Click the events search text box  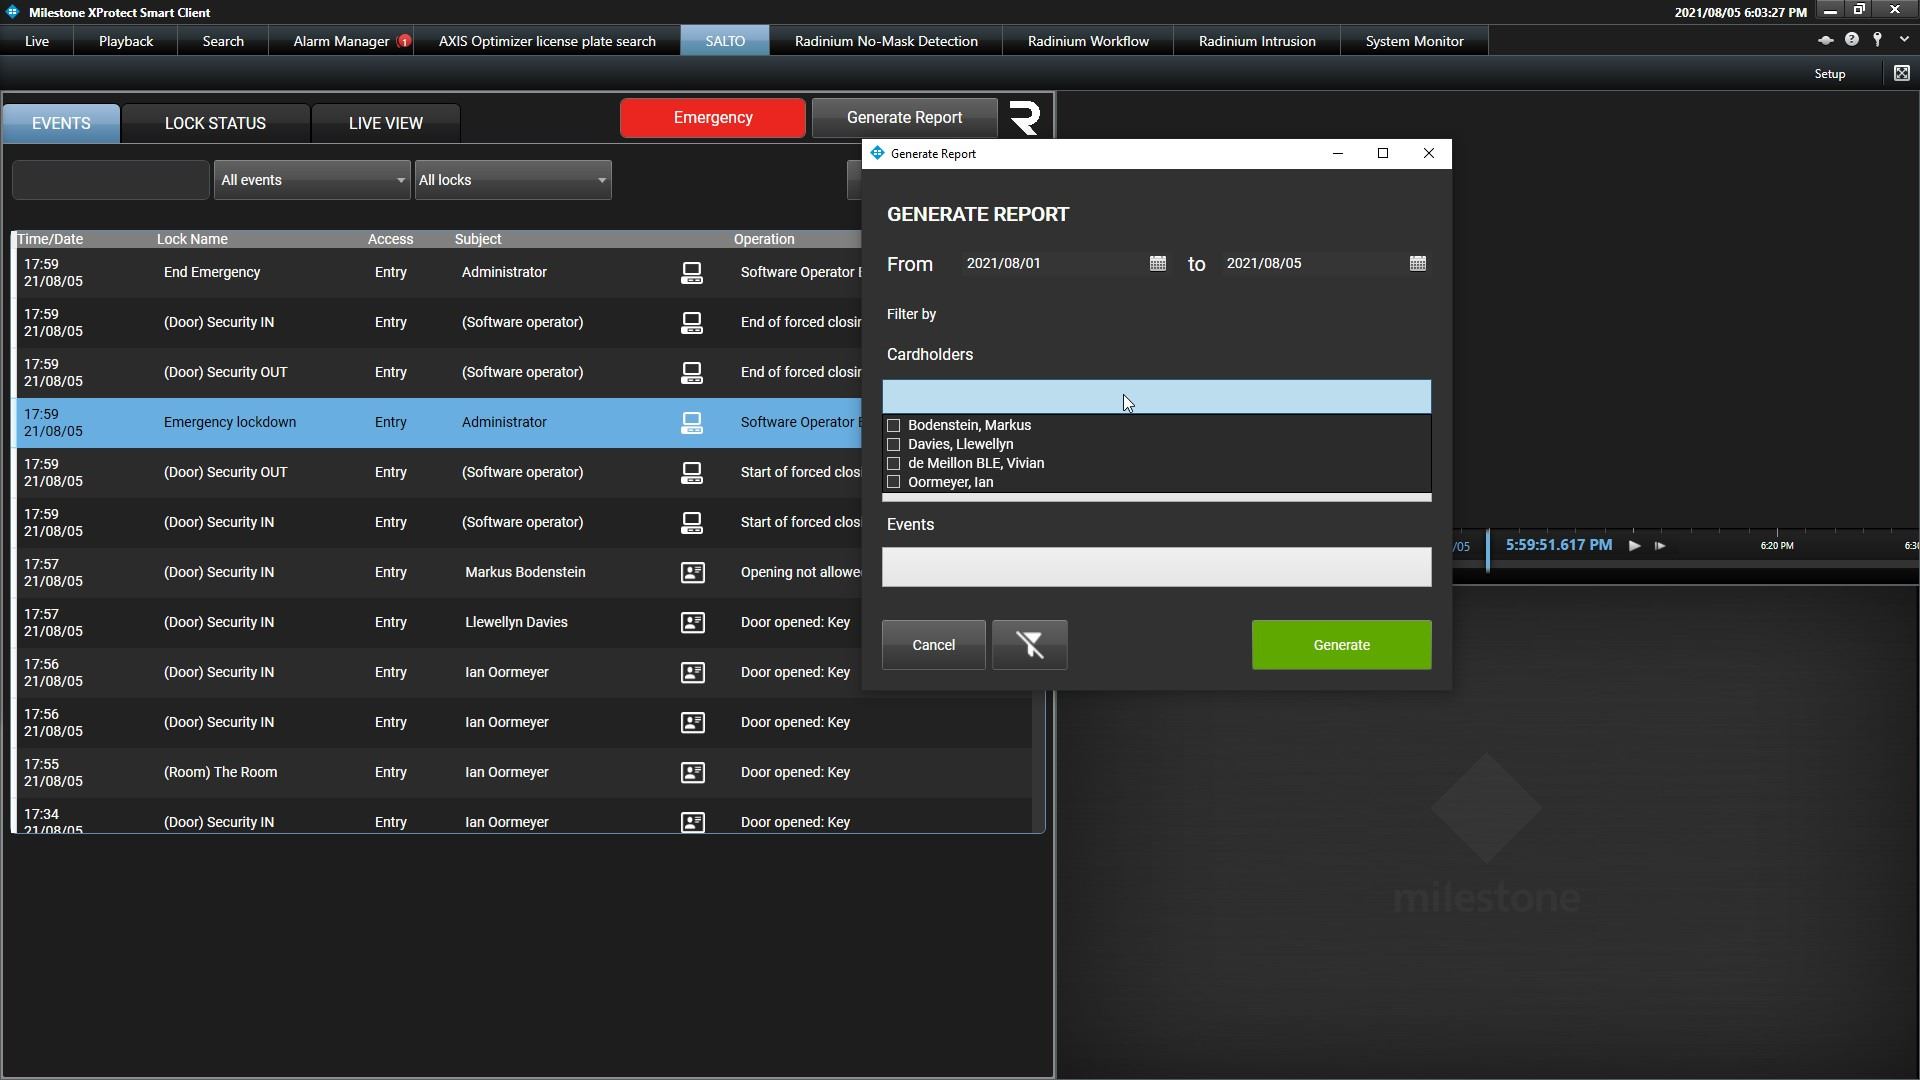[111, 180]
